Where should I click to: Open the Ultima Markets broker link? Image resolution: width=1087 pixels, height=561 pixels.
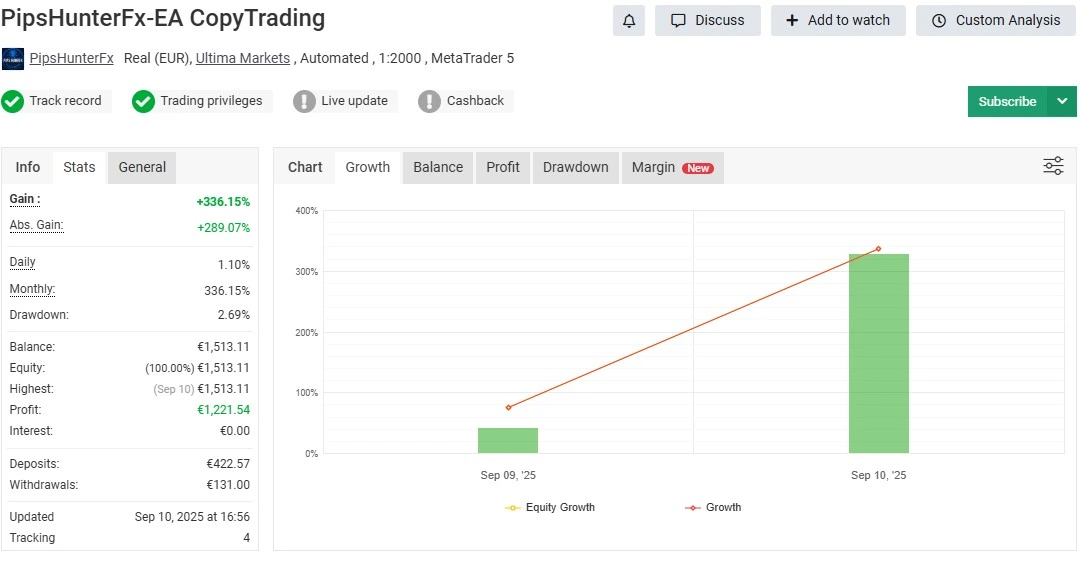243,58
